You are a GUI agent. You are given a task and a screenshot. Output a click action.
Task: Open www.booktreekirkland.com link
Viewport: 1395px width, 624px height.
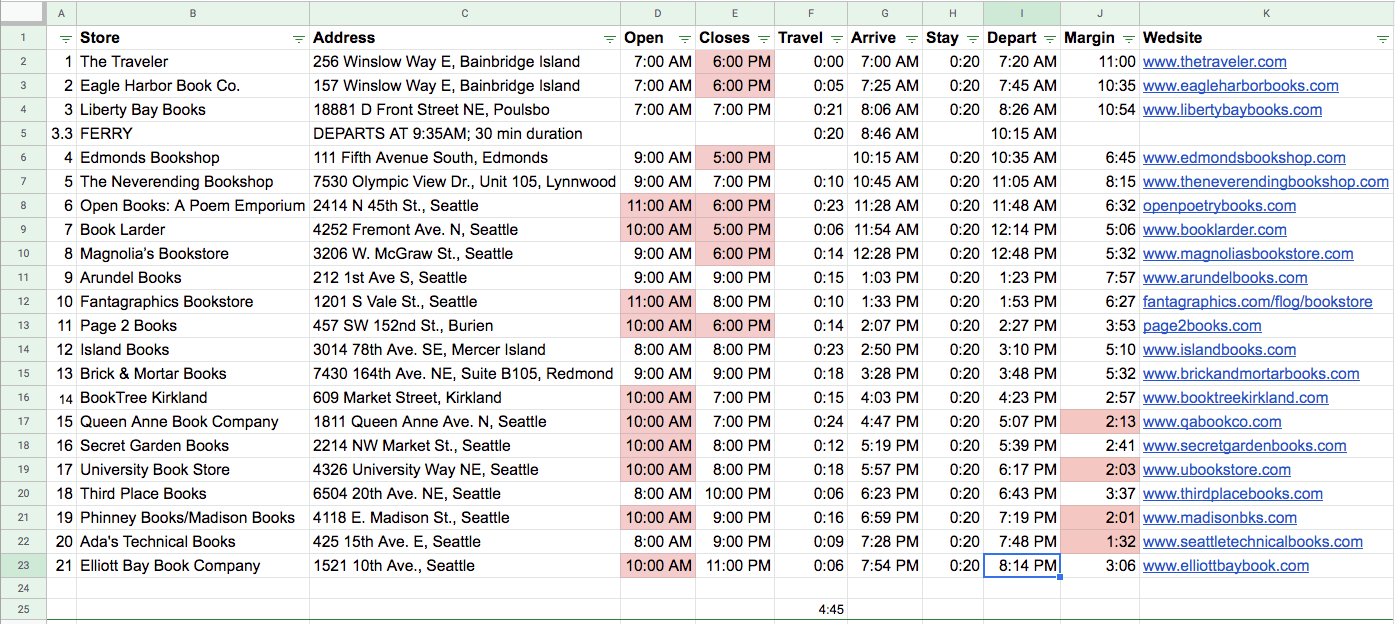point(1236,398)
